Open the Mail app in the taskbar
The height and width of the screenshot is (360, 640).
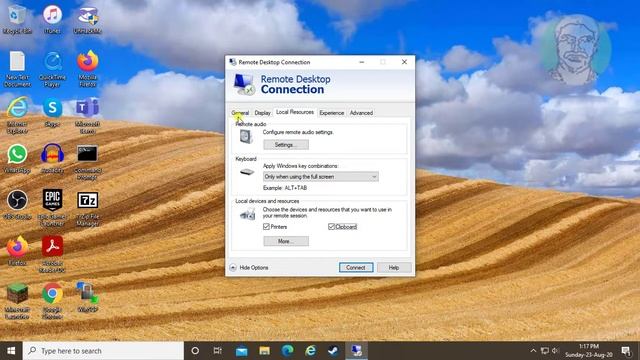pyautogui.click(x=241, y=351)
